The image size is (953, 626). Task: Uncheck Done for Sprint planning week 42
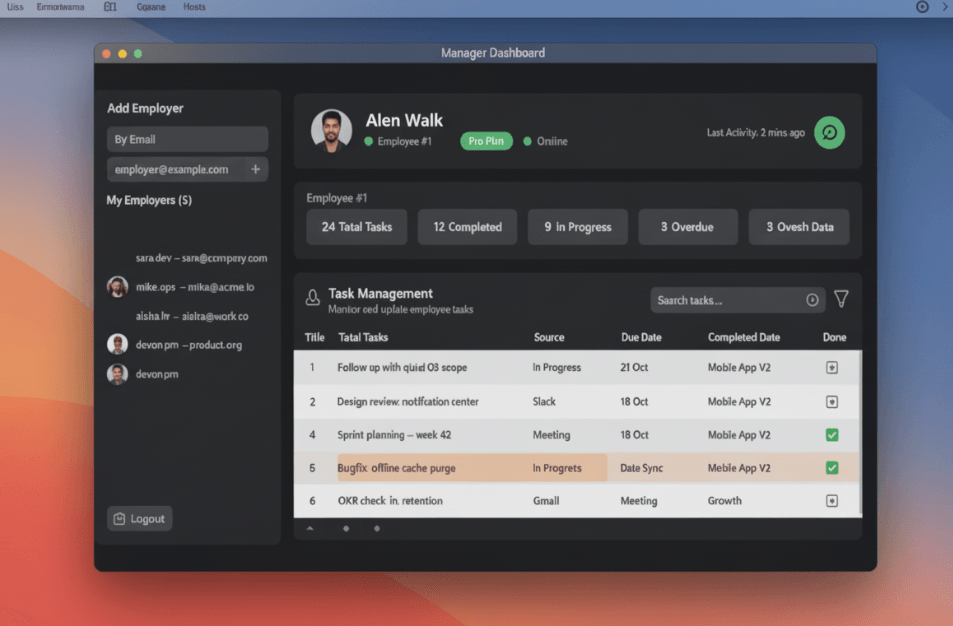(832, 434)
